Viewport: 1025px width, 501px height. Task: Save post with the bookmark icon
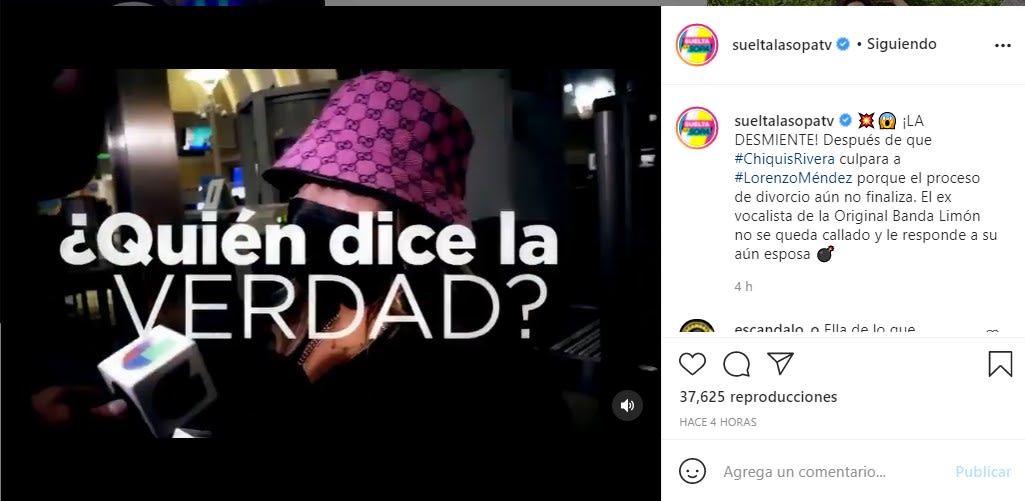1000,364
